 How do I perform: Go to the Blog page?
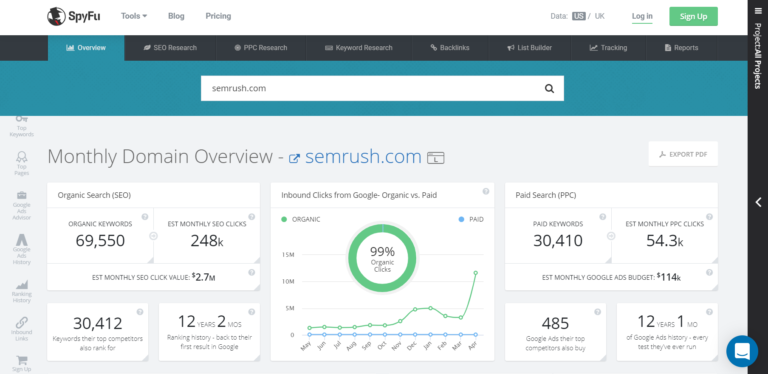[176, 16]
